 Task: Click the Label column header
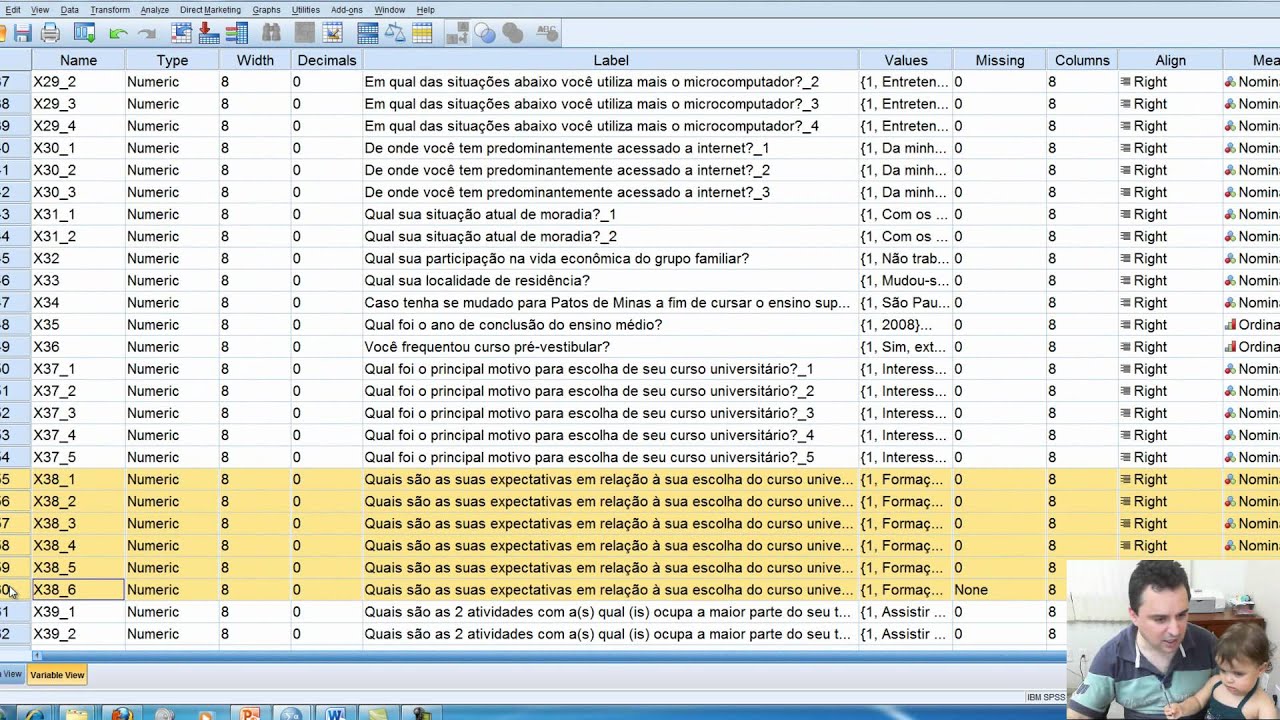pyautogui.click(x=611, y=60)
